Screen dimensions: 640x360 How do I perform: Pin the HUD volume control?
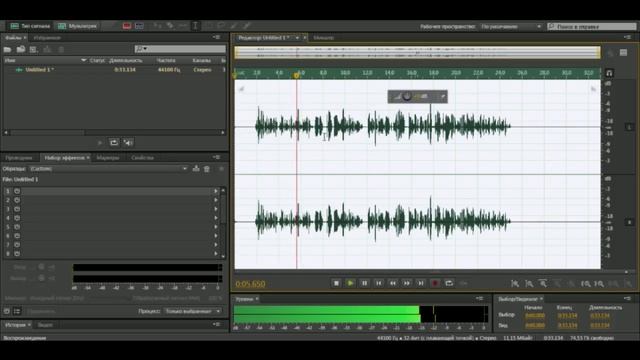pyautogui.click(x=442, y=96)
